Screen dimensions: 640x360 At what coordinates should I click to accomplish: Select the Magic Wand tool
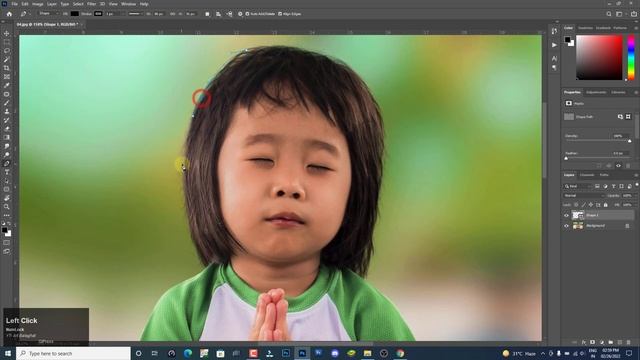(x=7, y=60)
